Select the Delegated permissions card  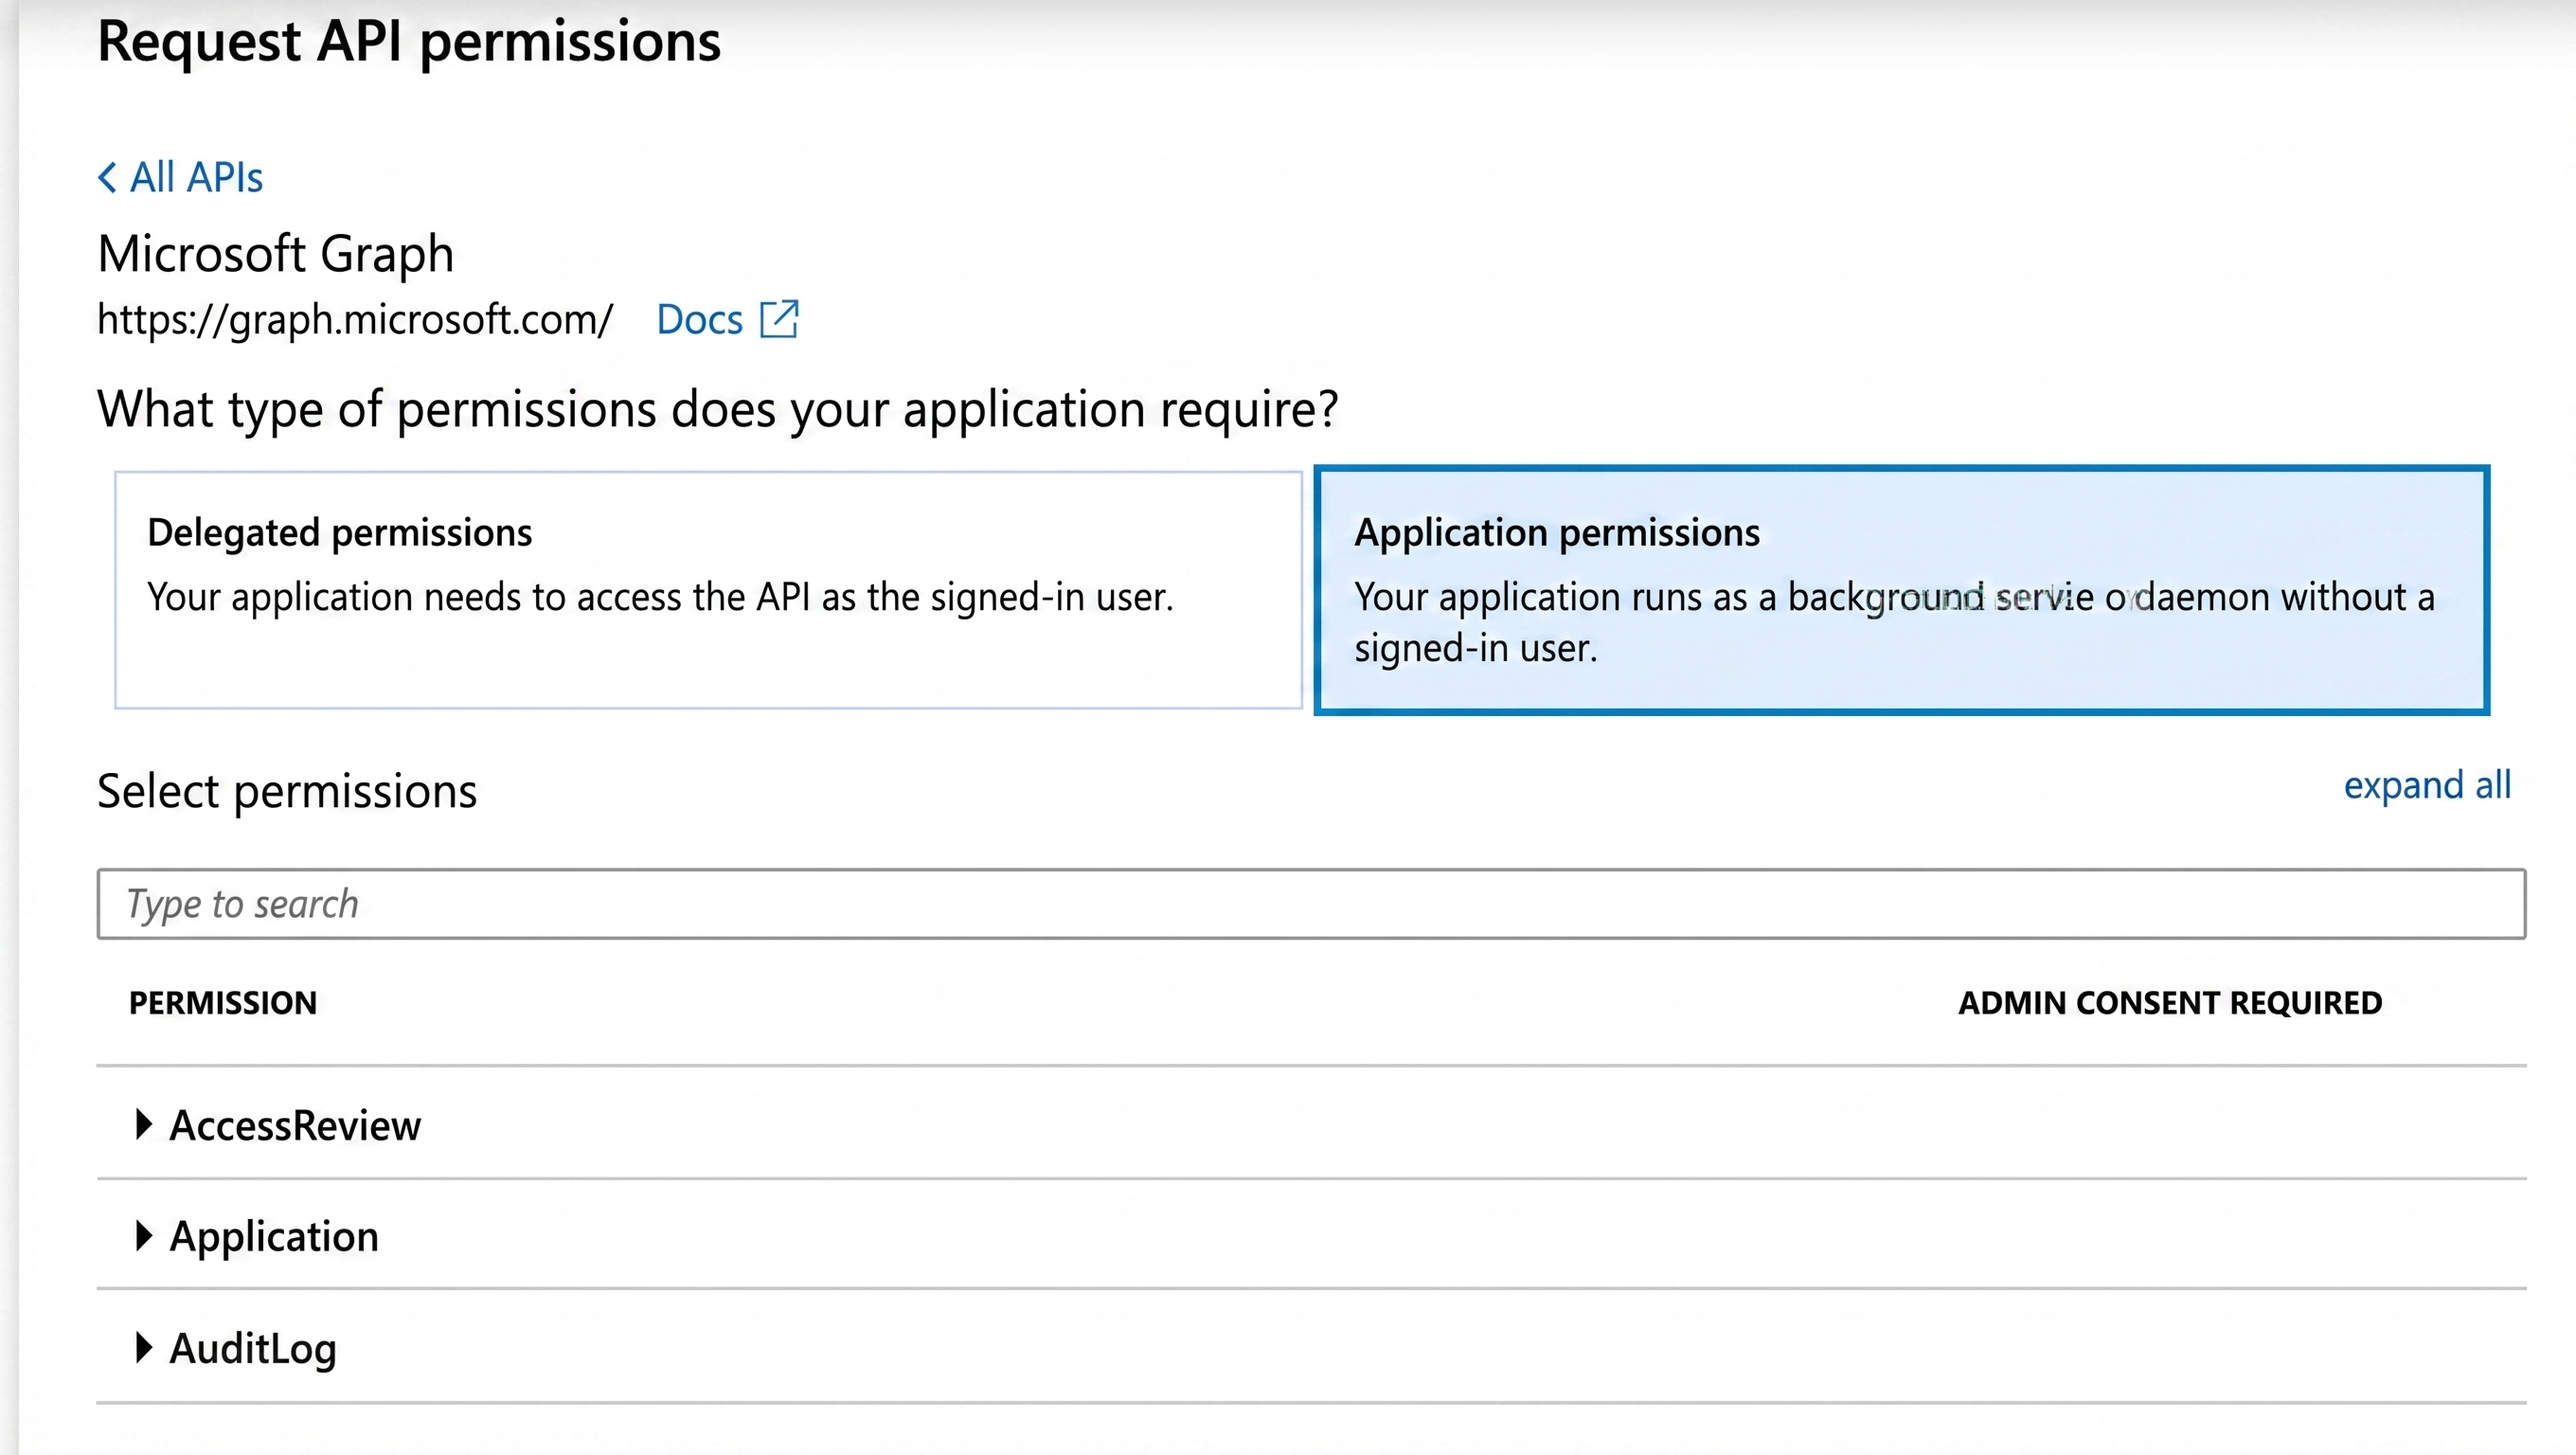(x=708, y=590)
